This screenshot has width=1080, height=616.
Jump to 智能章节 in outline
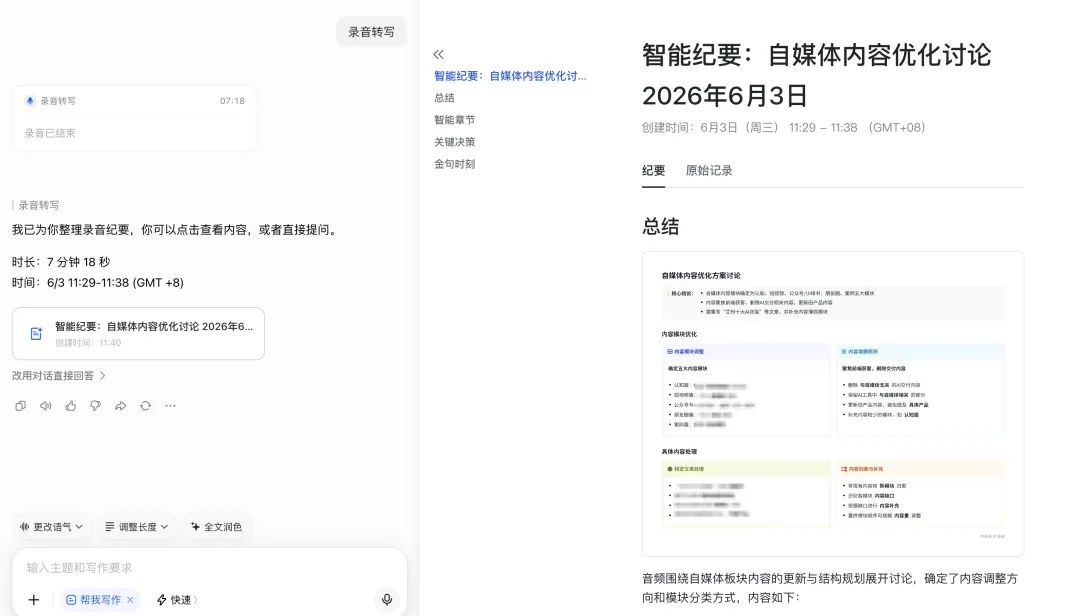tap(455, 120)
